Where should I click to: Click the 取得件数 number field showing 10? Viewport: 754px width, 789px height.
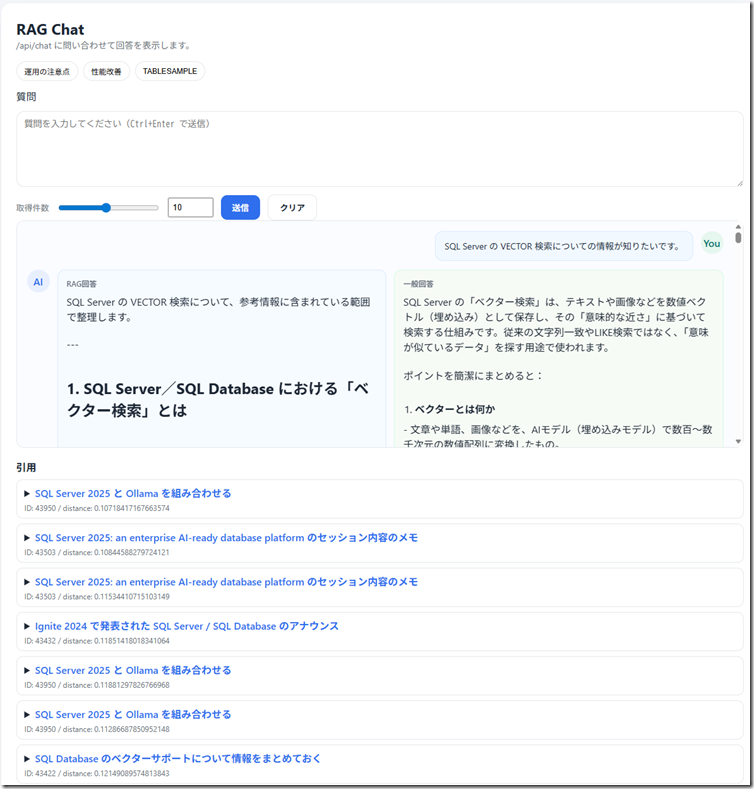(x=190, y=207)
